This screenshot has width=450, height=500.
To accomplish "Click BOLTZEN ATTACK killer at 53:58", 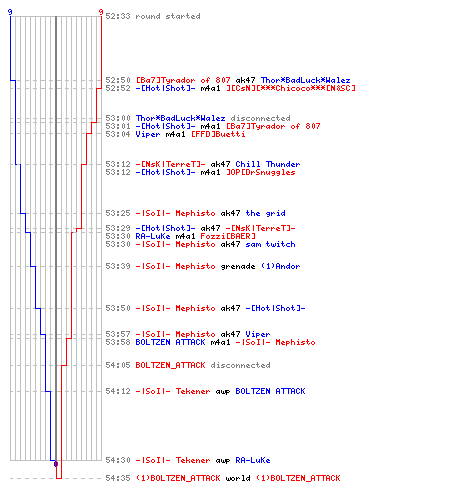I will (x=170, y=342).
